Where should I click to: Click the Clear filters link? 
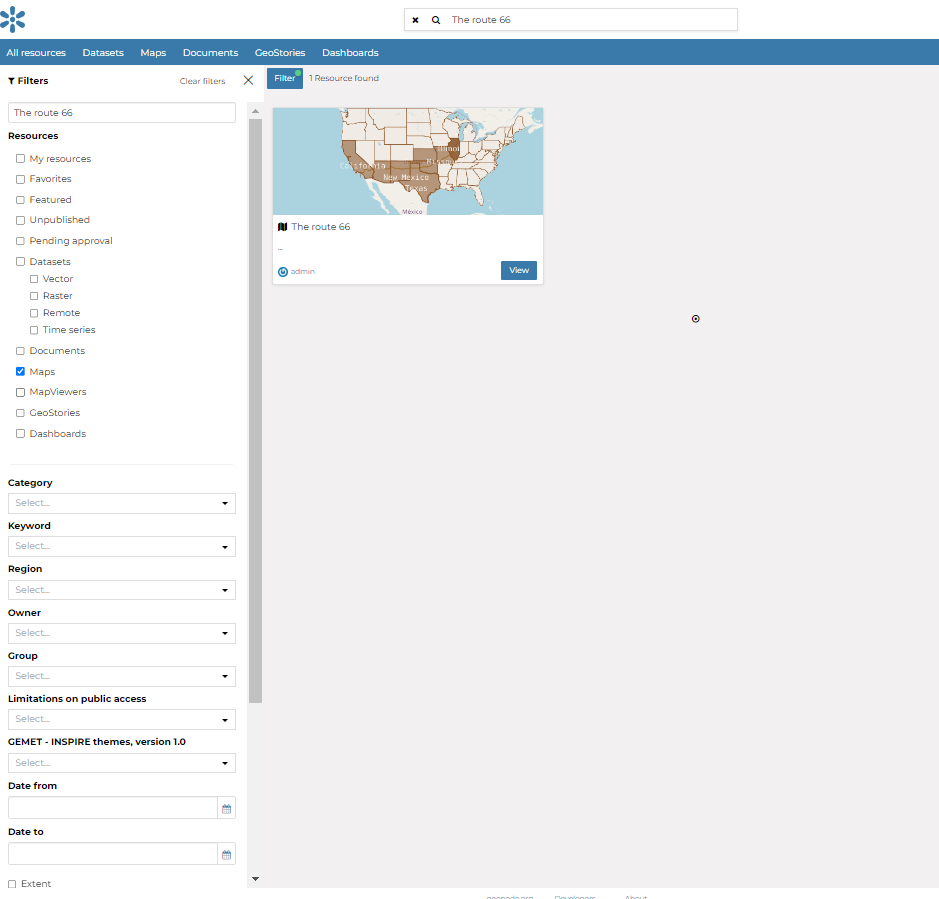pyautogui.click(x=202, y=80)
